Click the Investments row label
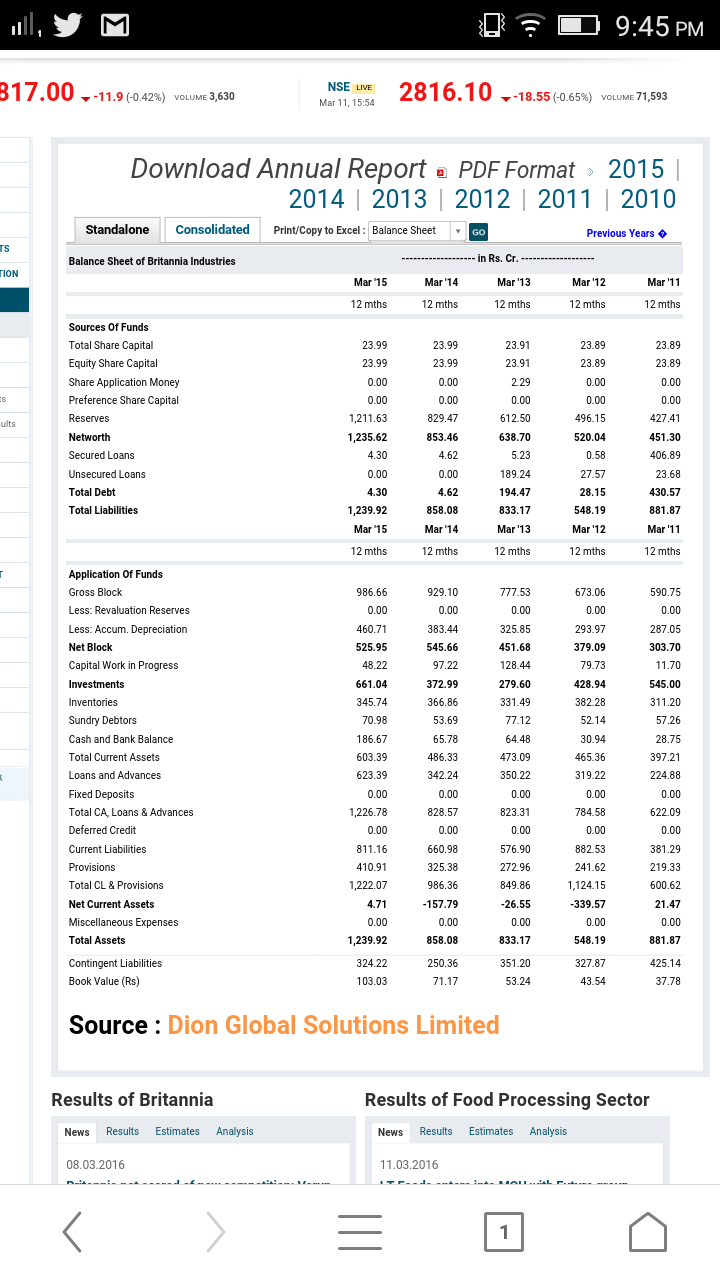 (x=97, y=684)
